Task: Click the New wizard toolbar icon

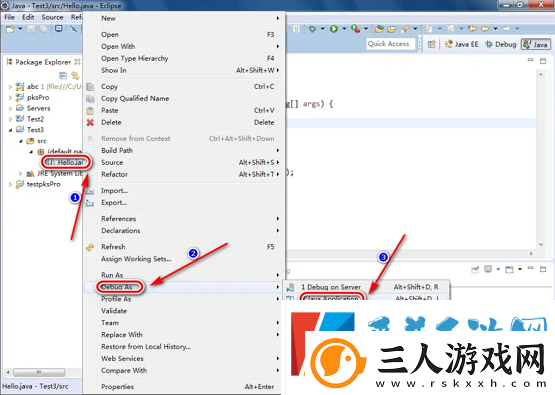Action: pos(10,29)
